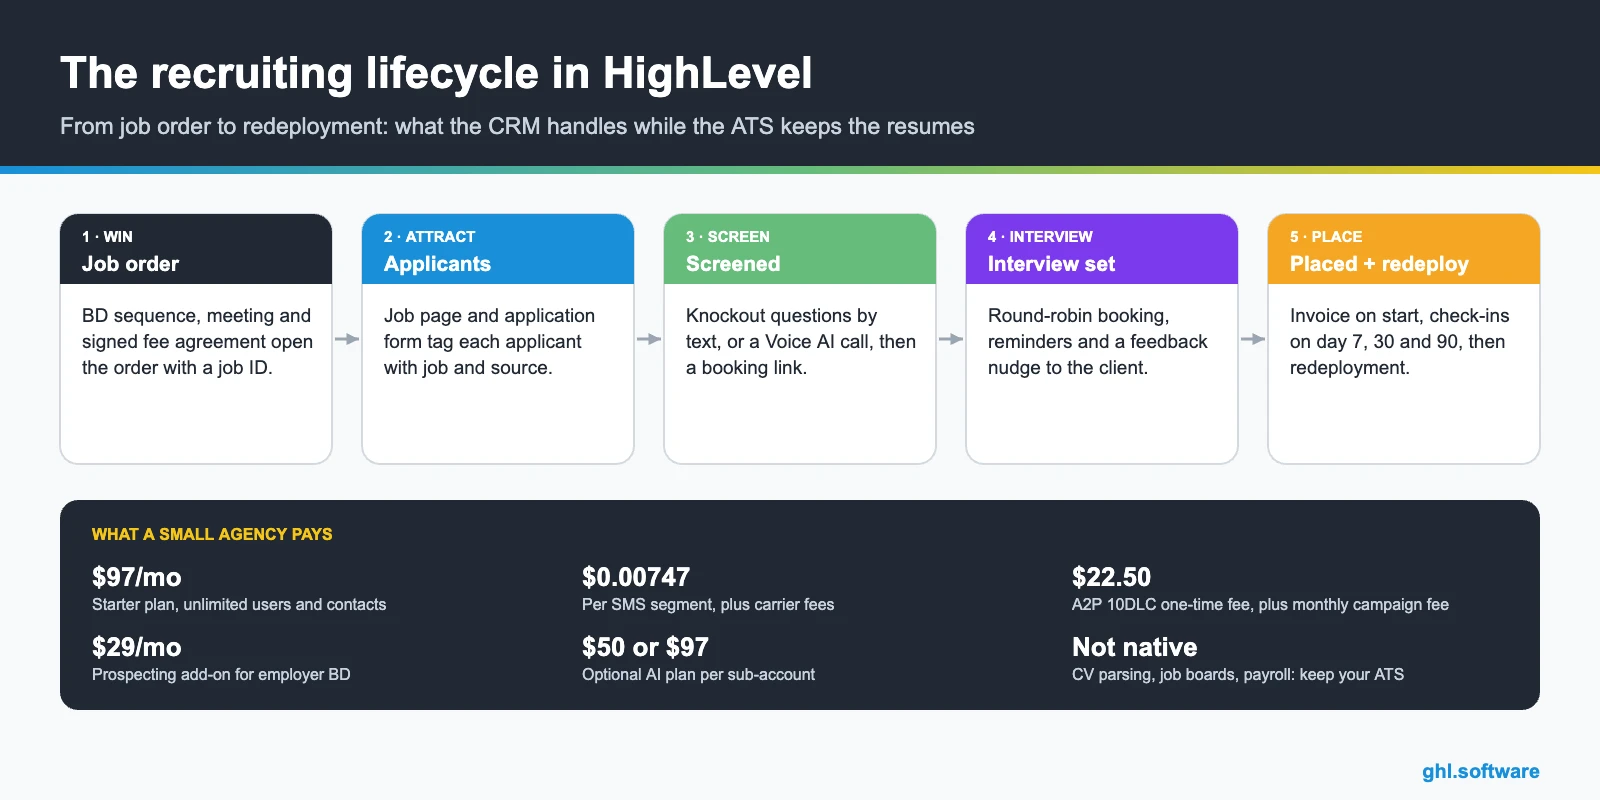The width and height of the screenshot is (1600, 800).
Task: Click the '3 · SCREEN' step label
Action: click(727, 237)
